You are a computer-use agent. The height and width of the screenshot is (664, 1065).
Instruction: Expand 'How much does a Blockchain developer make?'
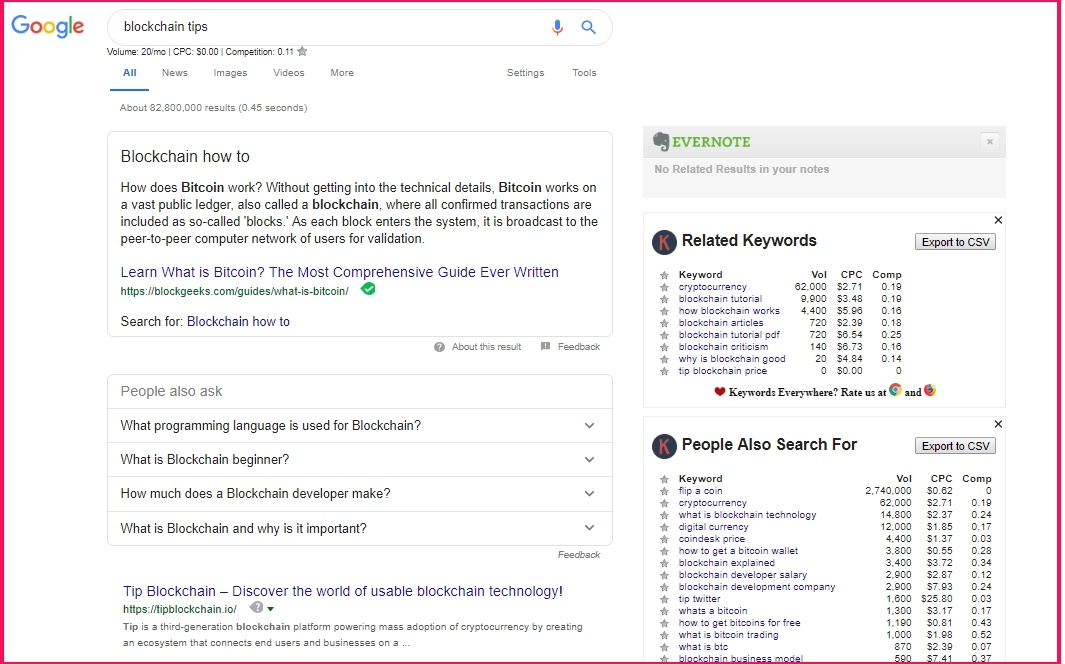[360, 494]
